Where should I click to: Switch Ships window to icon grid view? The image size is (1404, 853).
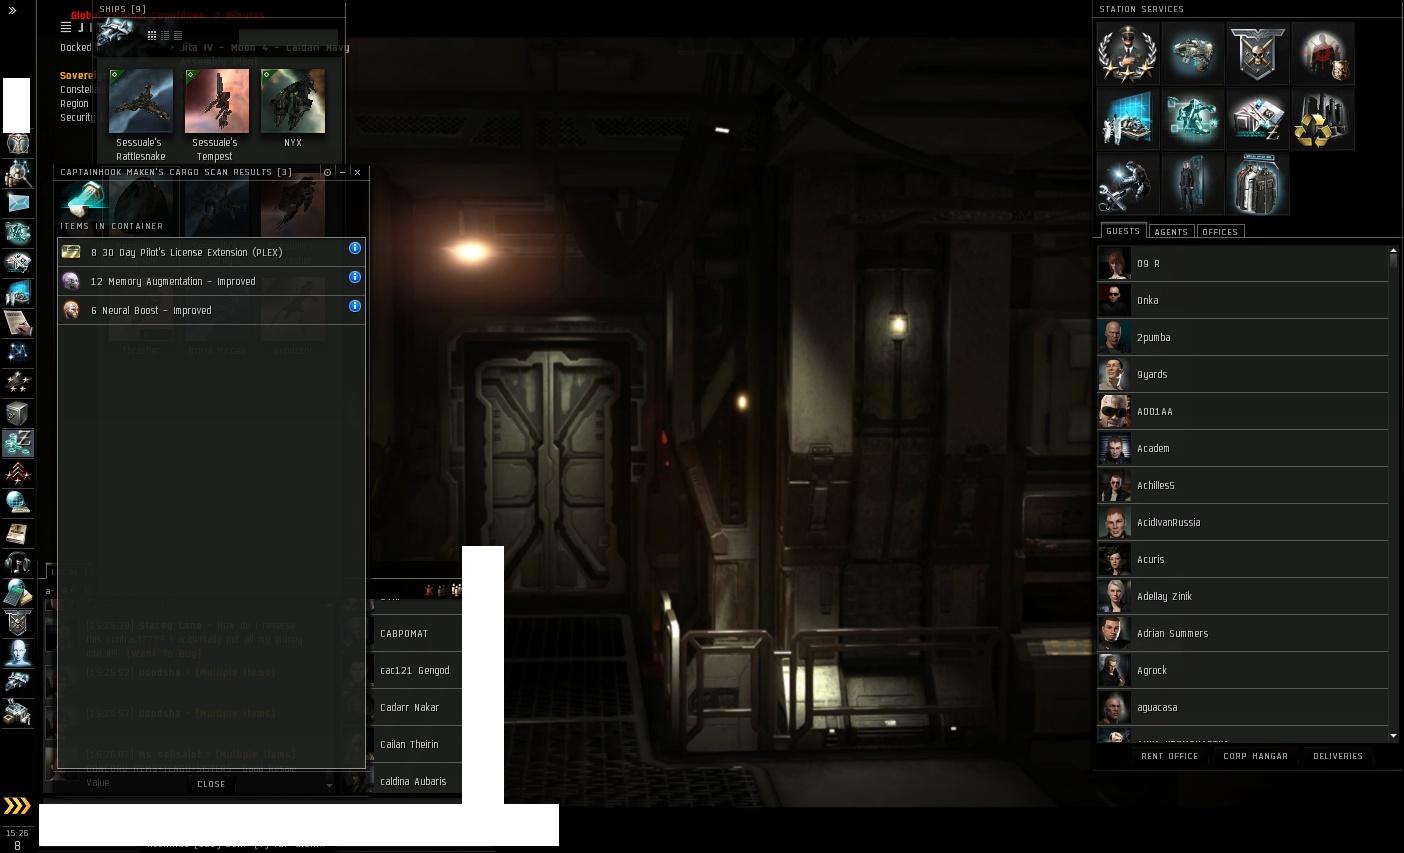coord(152,35)
